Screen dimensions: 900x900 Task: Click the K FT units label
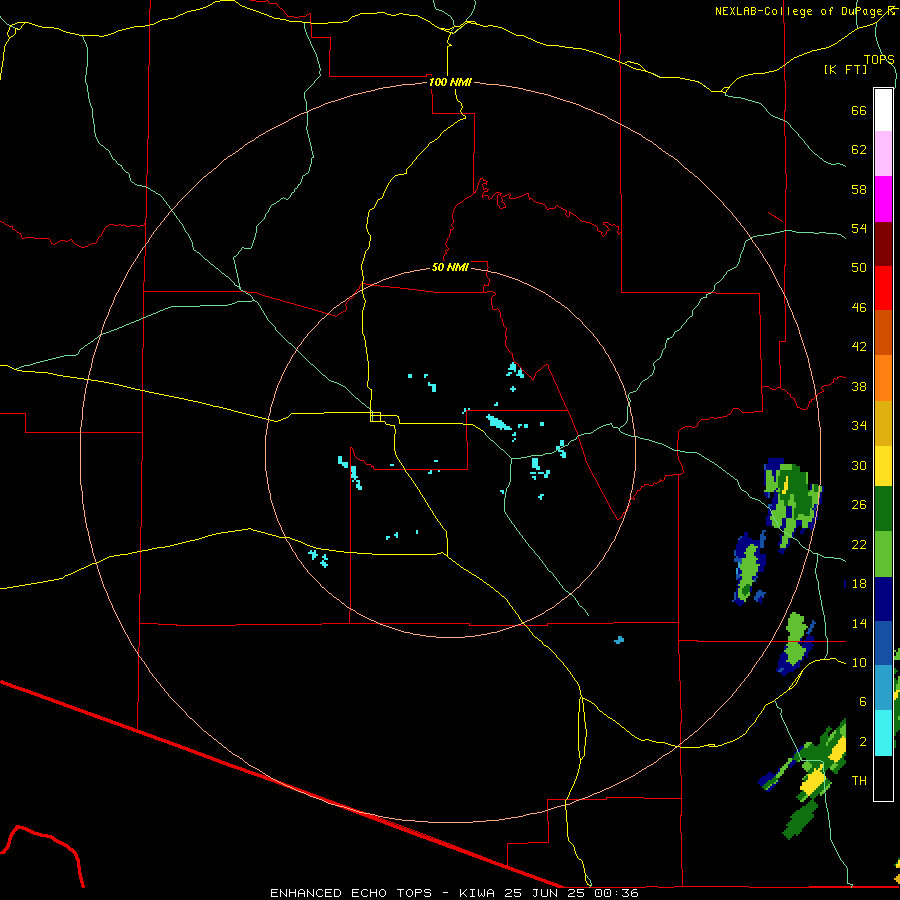point(845,69)
